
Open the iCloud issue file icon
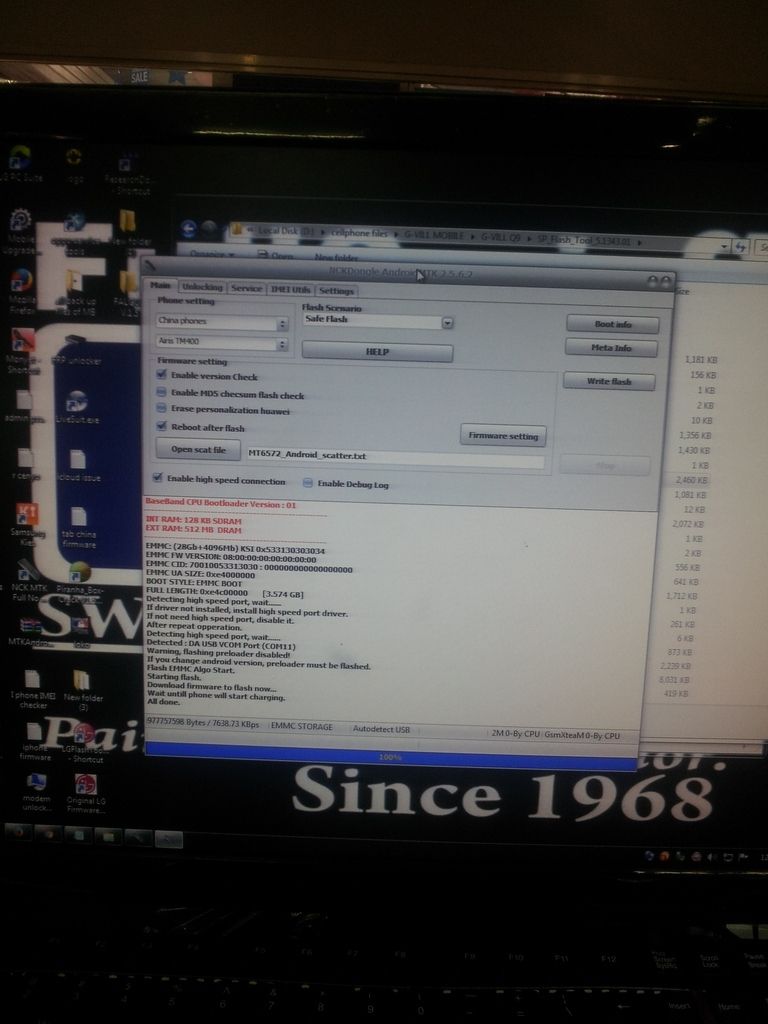(77, 460)
